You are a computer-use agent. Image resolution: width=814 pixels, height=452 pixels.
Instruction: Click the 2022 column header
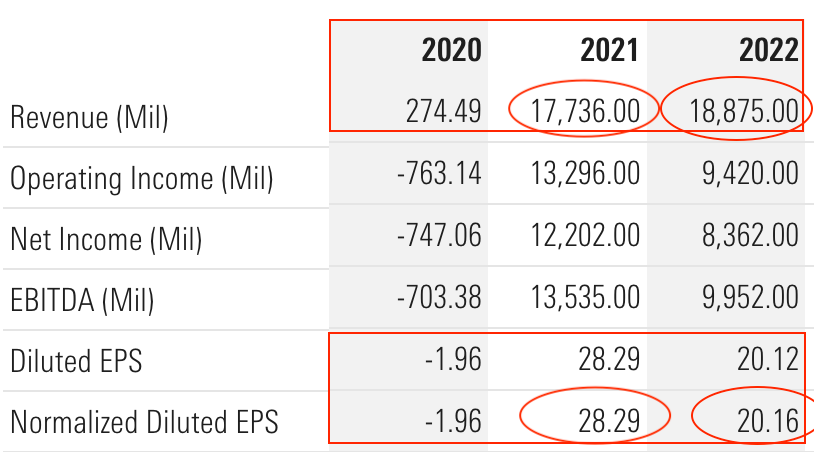[769, 50]
